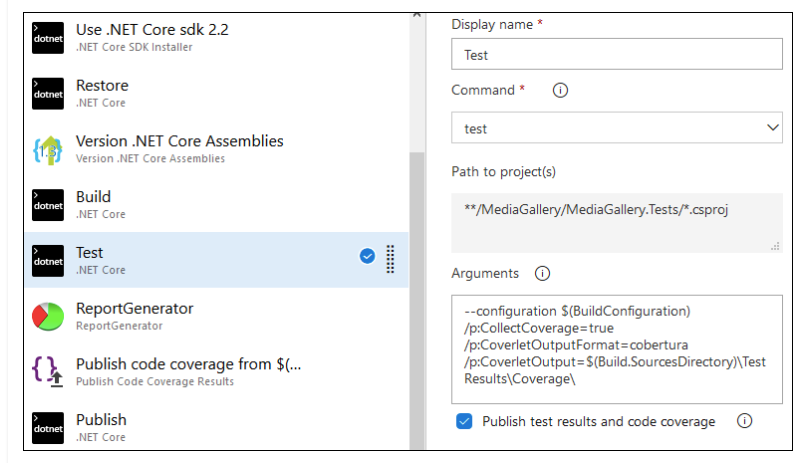Click the info icon beside Publish test results
The image size is (806, 463).
744,421
